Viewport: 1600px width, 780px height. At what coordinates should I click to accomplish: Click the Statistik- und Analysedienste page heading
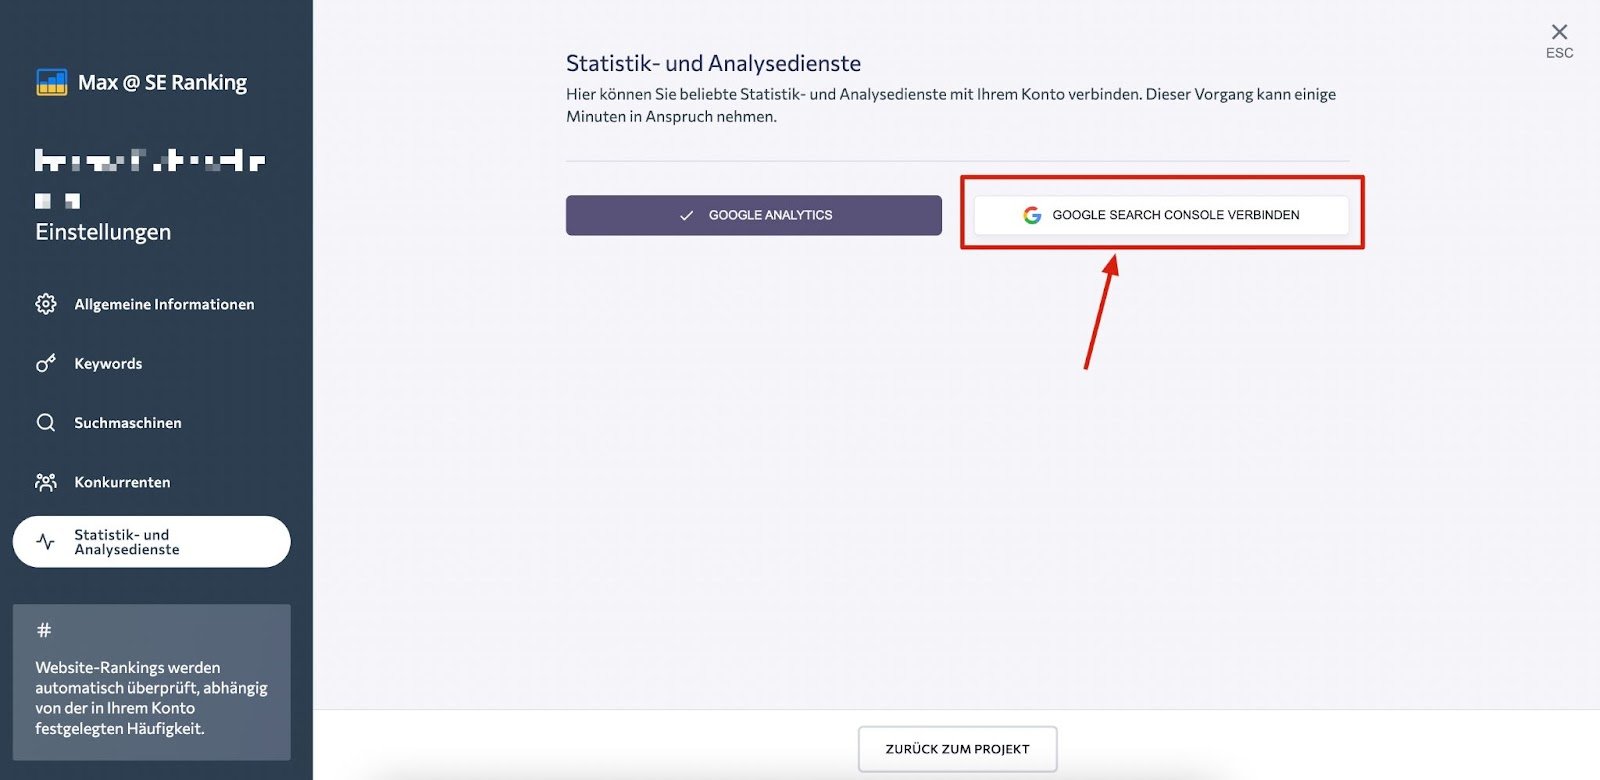[713, 63]
